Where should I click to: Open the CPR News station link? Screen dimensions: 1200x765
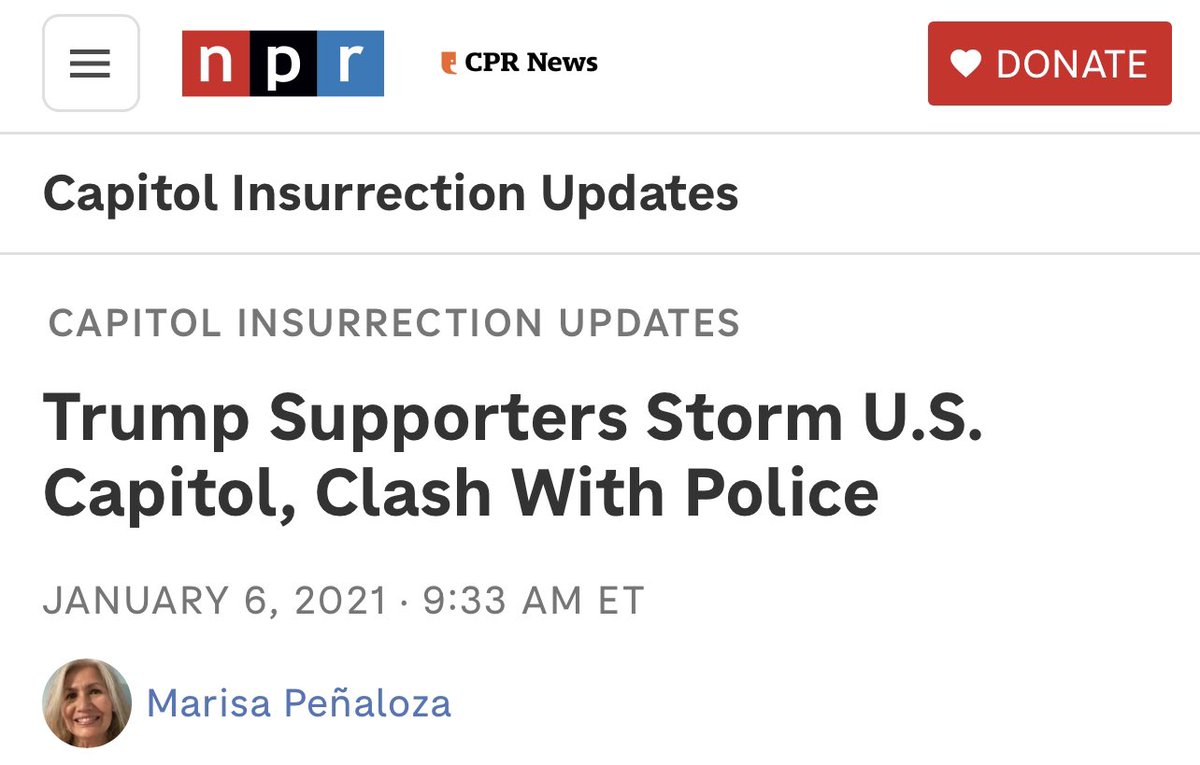click(520, 63)
